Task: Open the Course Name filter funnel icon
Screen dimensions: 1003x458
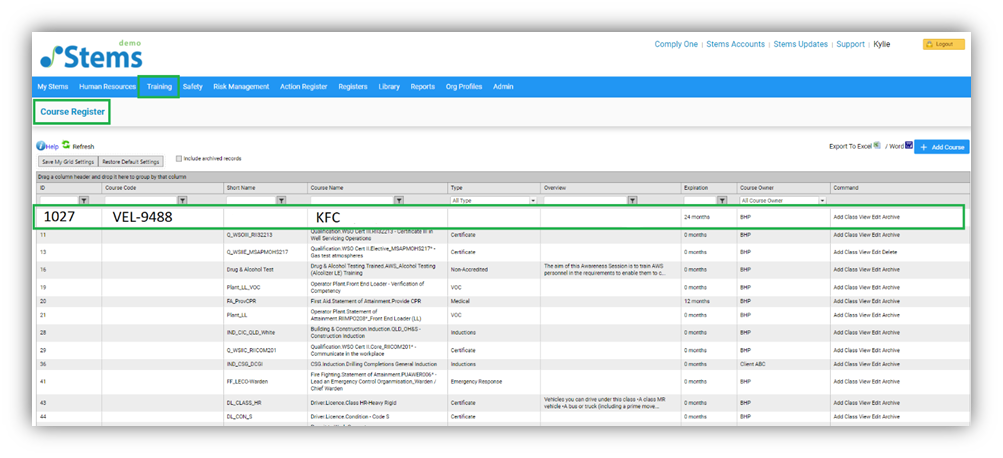Action: (x=399, y=200)
